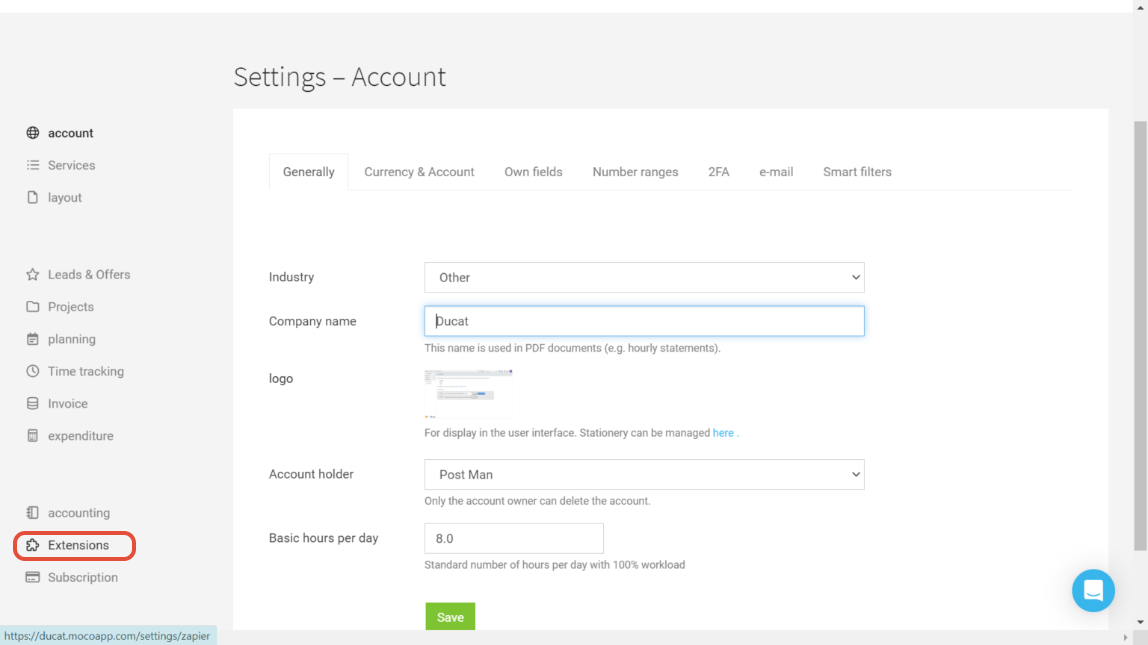Click the credit card Subscription icon
The width and height of the screenshot is (1148, 645).
33,577
